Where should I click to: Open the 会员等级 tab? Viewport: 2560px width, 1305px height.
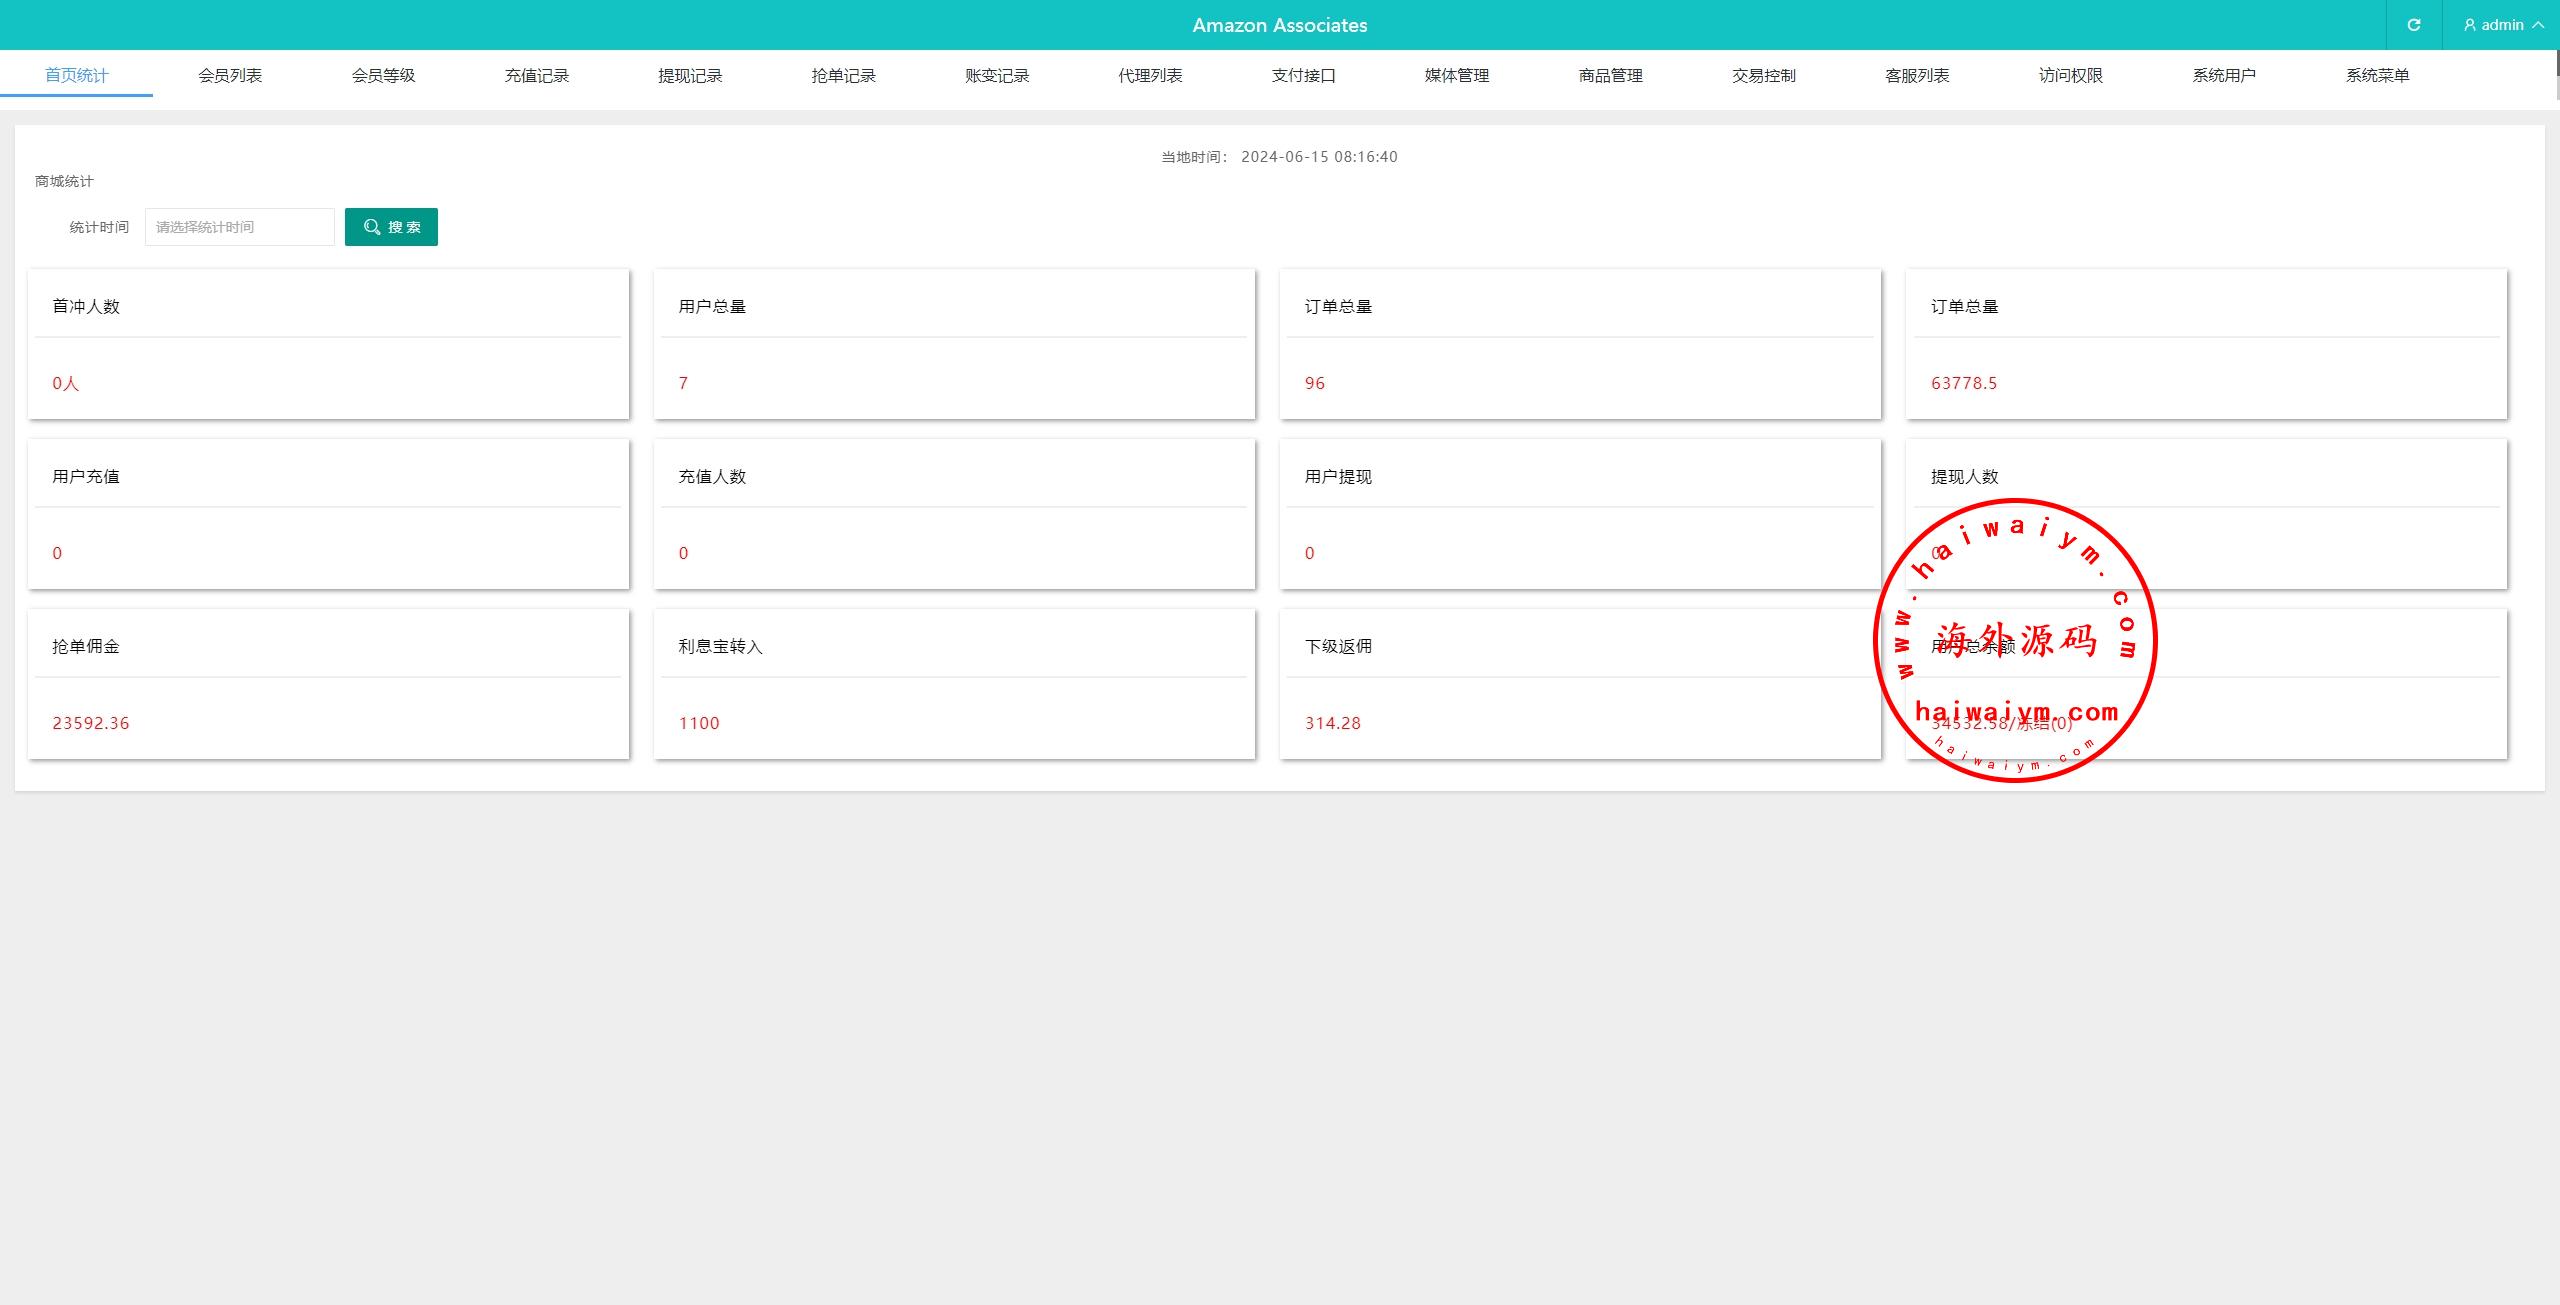point(383,75)
